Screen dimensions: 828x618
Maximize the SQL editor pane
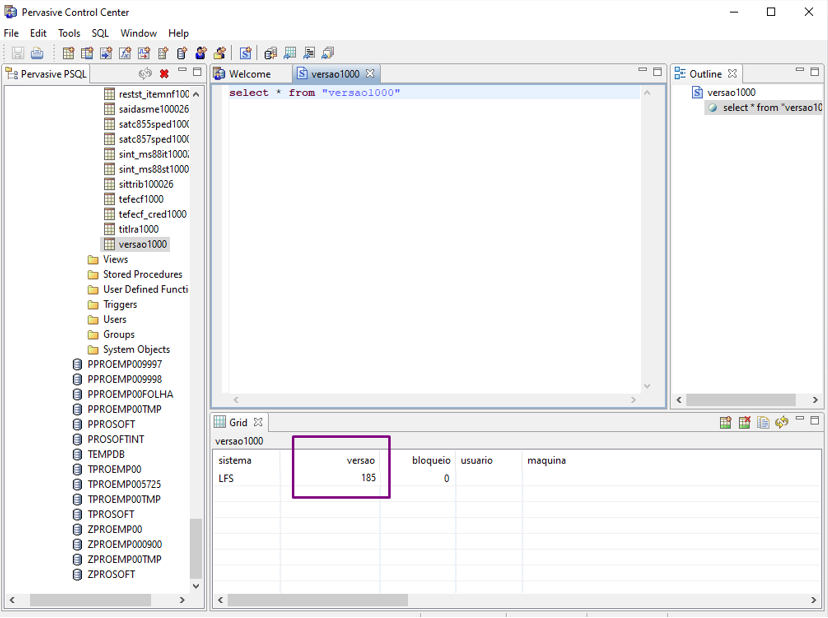(657, 71)
